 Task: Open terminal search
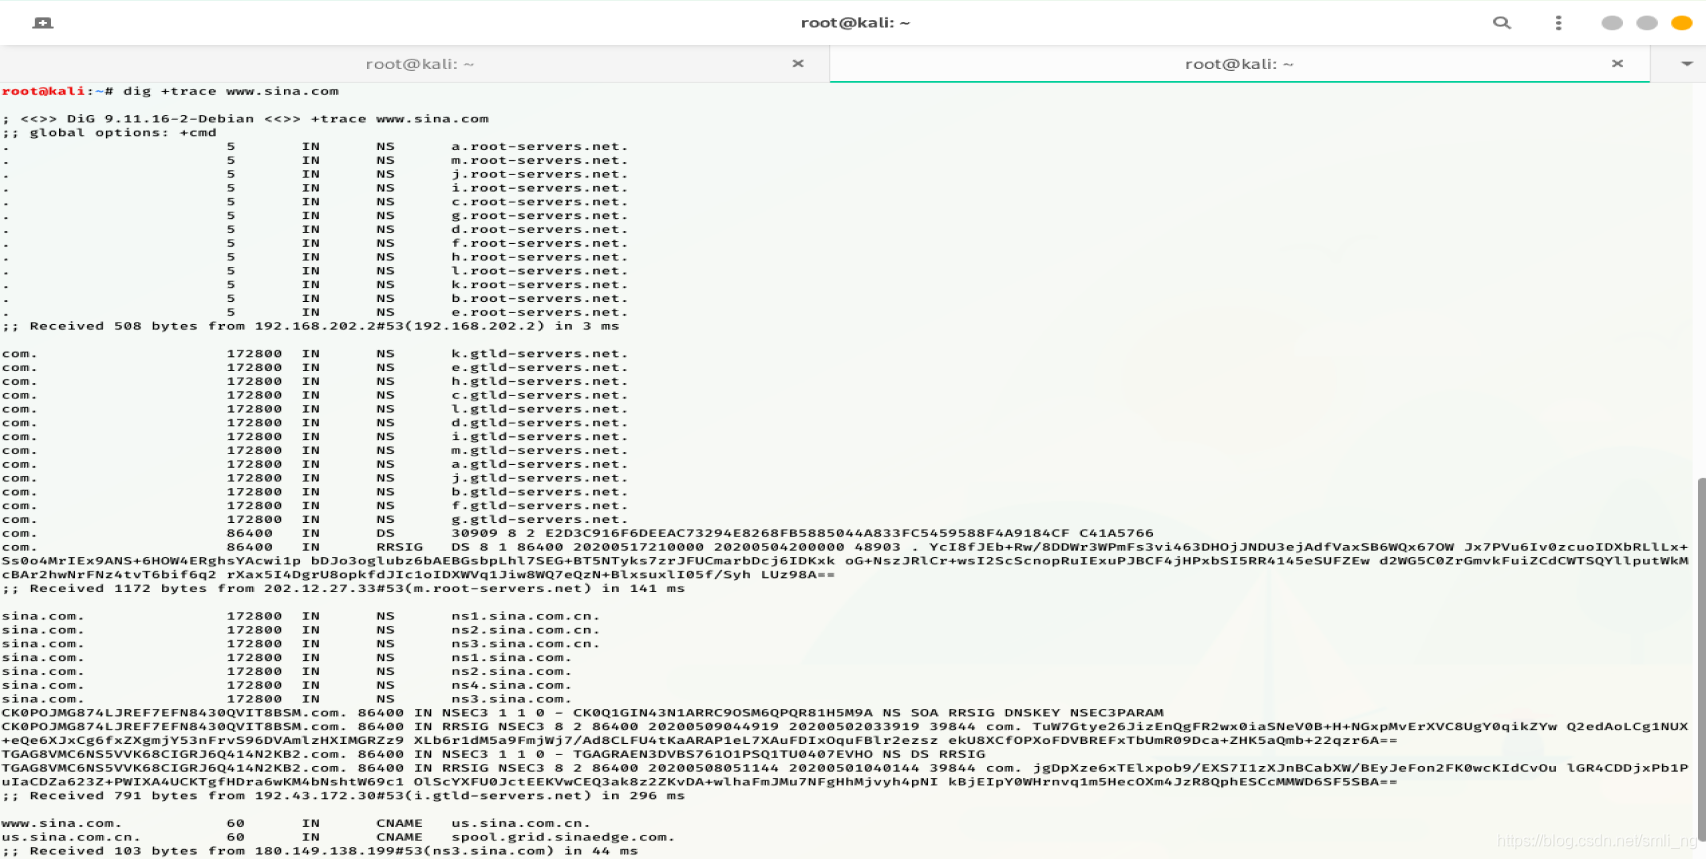click(1502, 22)
